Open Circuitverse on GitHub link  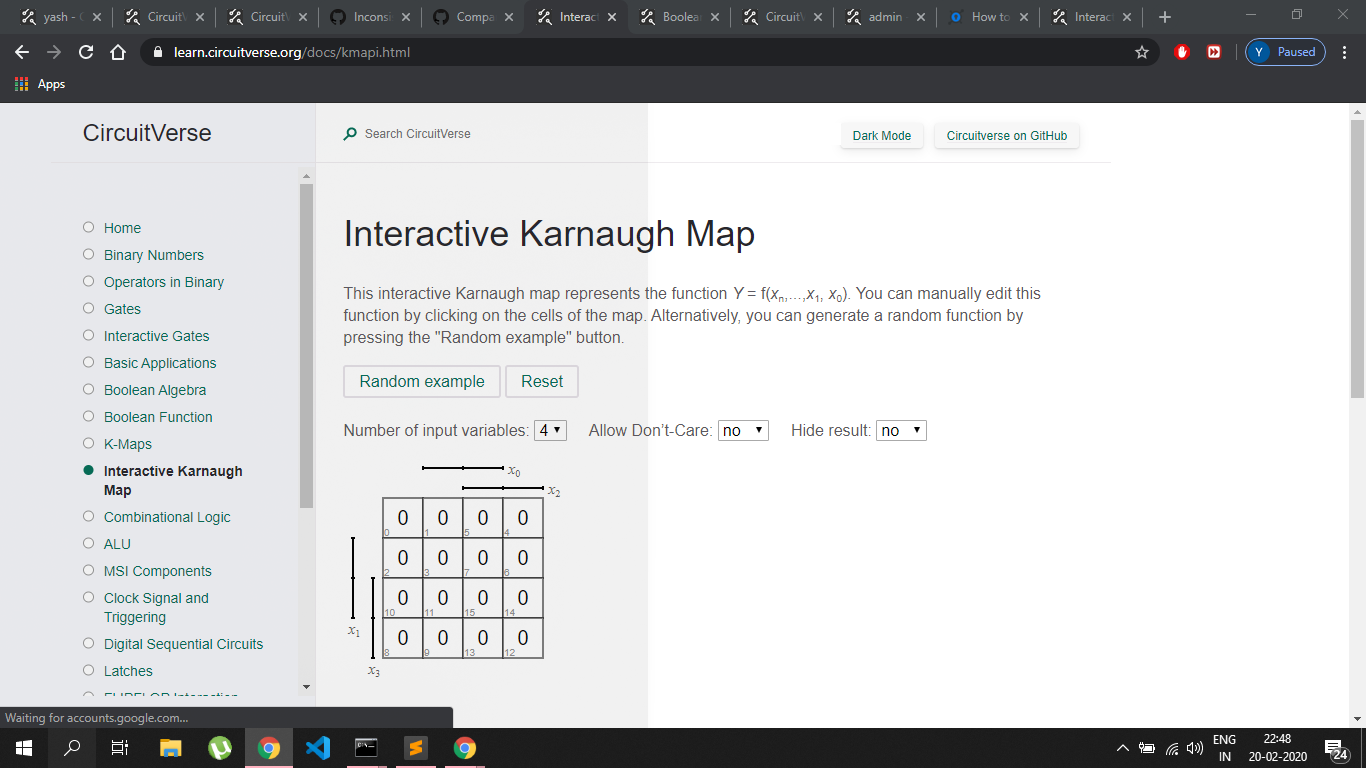[x=1007, y=136]
